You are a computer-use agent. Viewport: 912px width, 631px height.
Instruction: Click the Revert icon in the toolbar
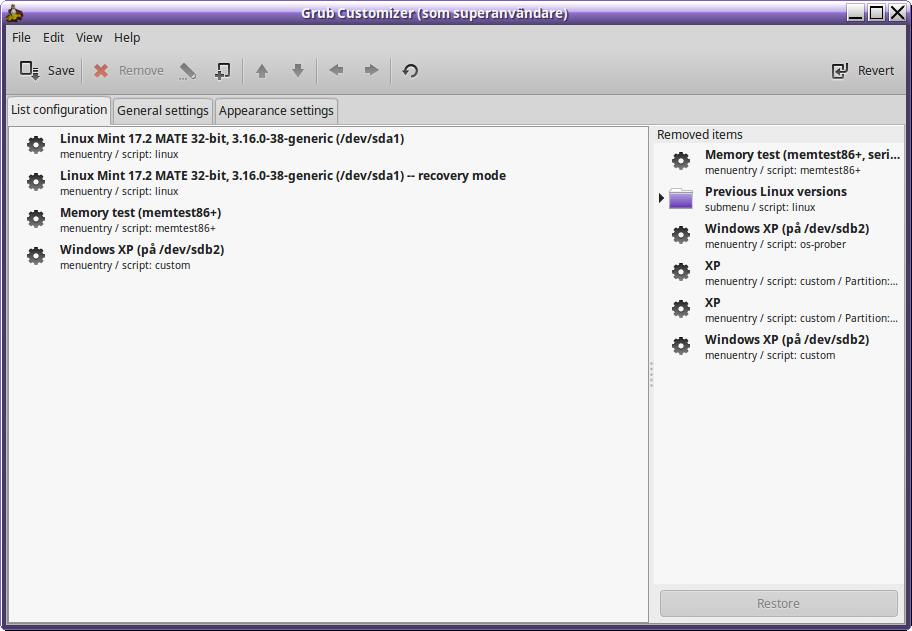click(840, 70)
